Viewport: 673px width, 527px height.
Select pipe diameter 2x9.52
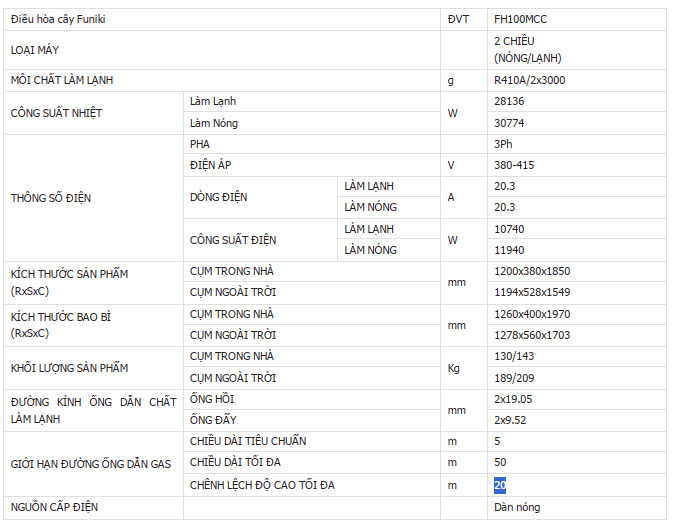point(510,420)
